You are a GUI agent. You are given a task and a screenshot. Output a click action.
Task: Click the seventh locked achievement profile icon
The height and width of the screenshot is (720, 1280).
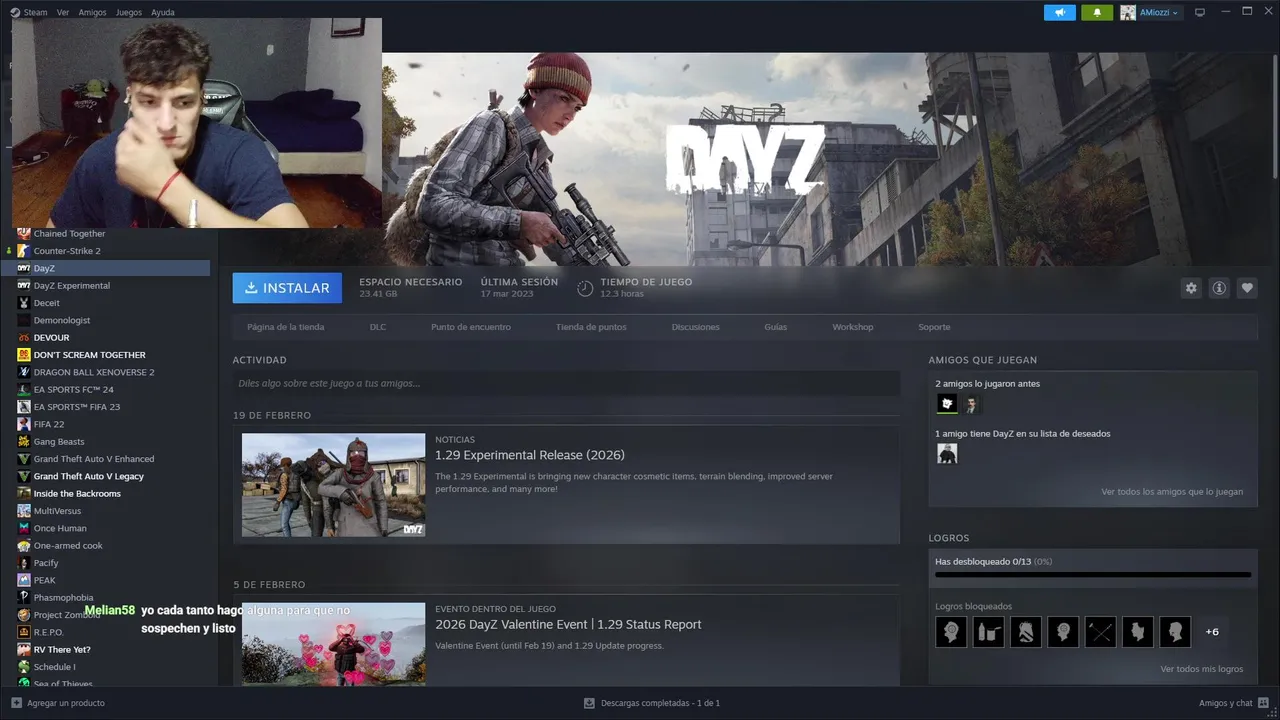[1175, 632]
